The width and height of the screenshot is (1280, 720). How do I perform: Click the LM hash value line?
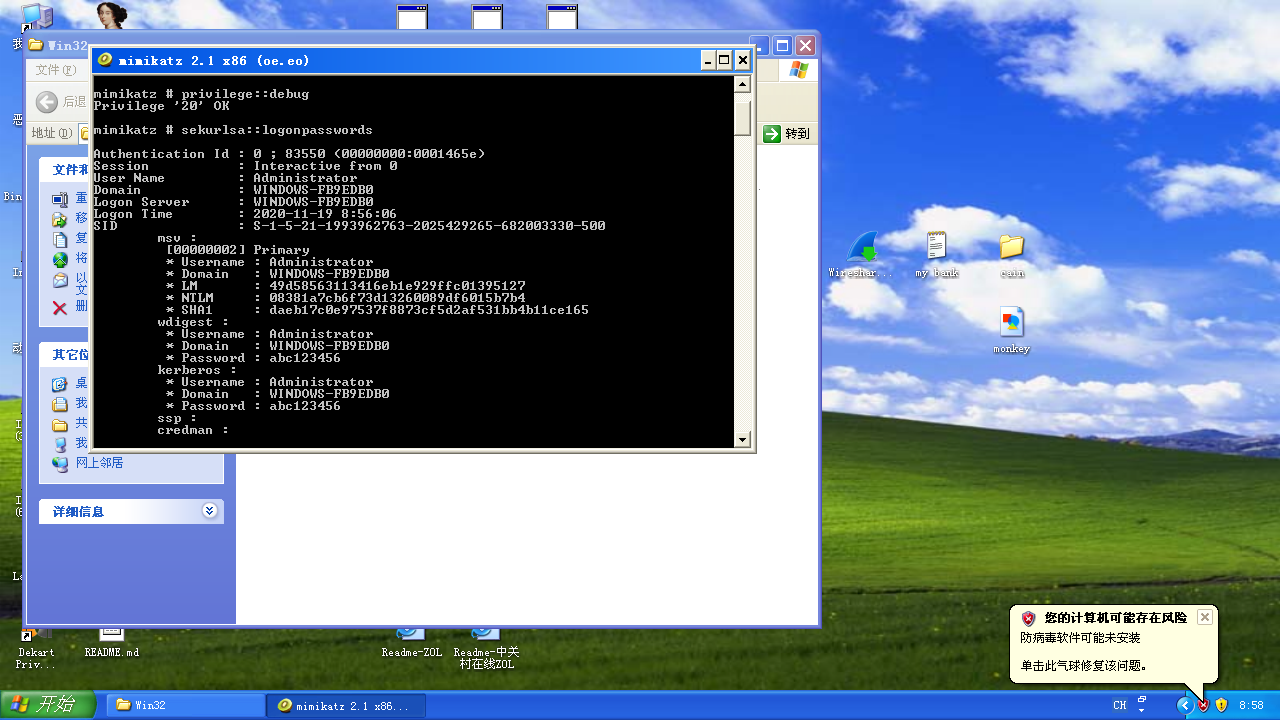click(x=345, y=286)
